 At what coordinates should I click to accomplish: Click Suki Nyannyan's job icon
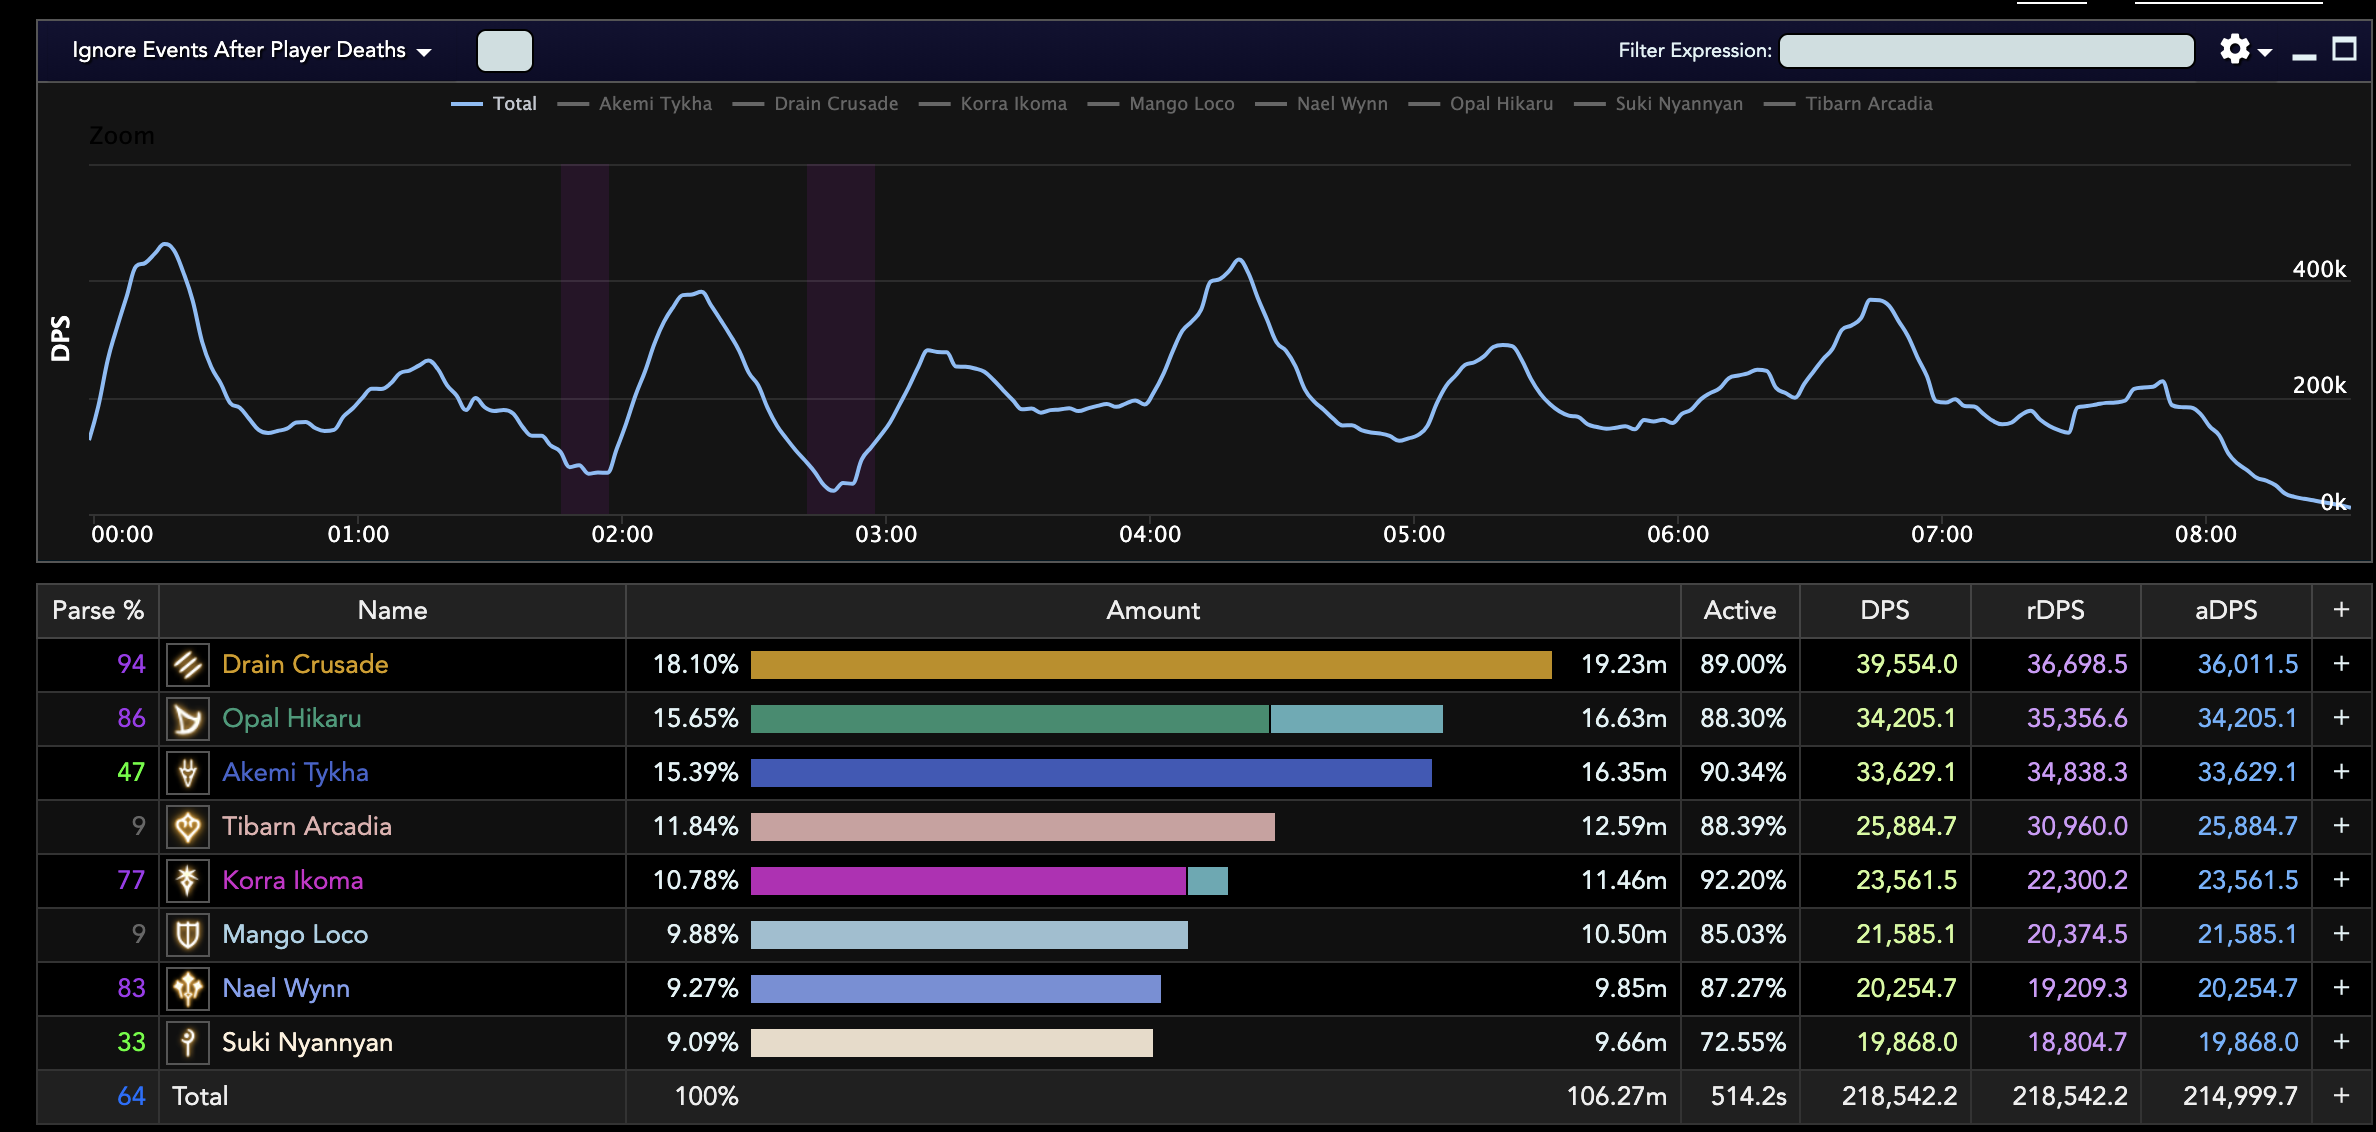tap(188, 1043)
